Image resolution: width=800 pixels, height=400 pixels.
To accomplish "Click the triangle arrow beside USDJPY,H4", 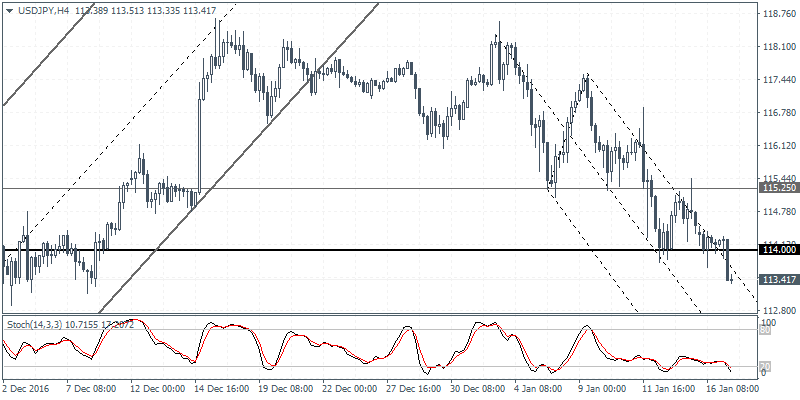I will pyautogui.click(x=8, y=10).
